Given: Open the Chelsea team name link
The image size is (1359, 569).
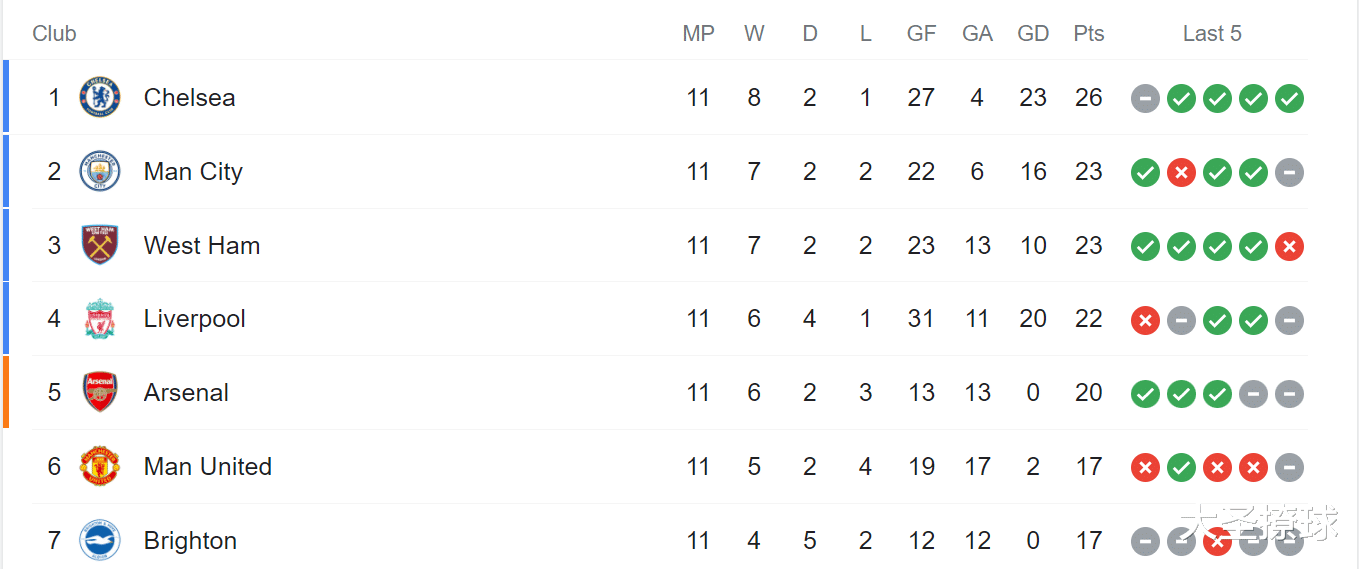Looking at the screenshot, I should pos(190,97).
